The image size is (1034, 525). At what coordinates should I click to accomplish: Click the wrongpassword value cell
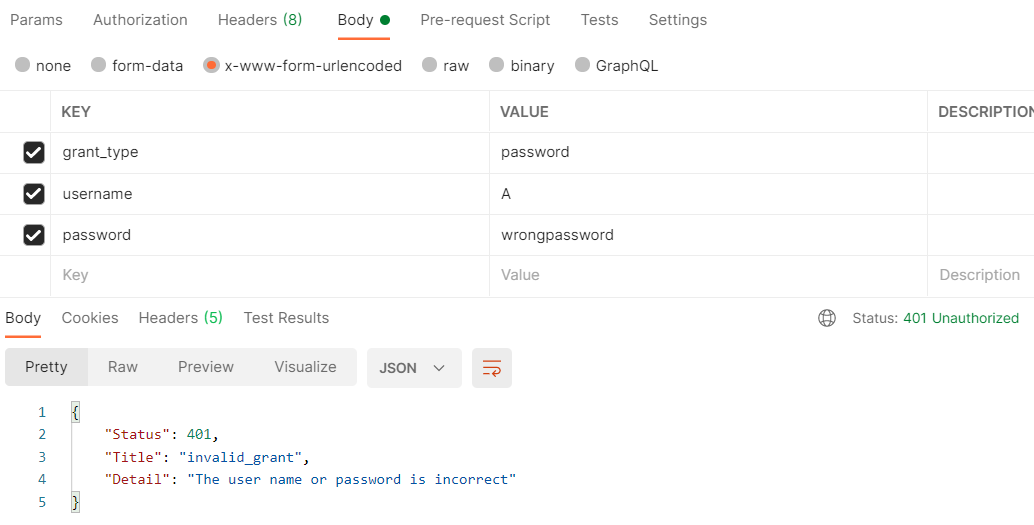click(x=557, y=235)
